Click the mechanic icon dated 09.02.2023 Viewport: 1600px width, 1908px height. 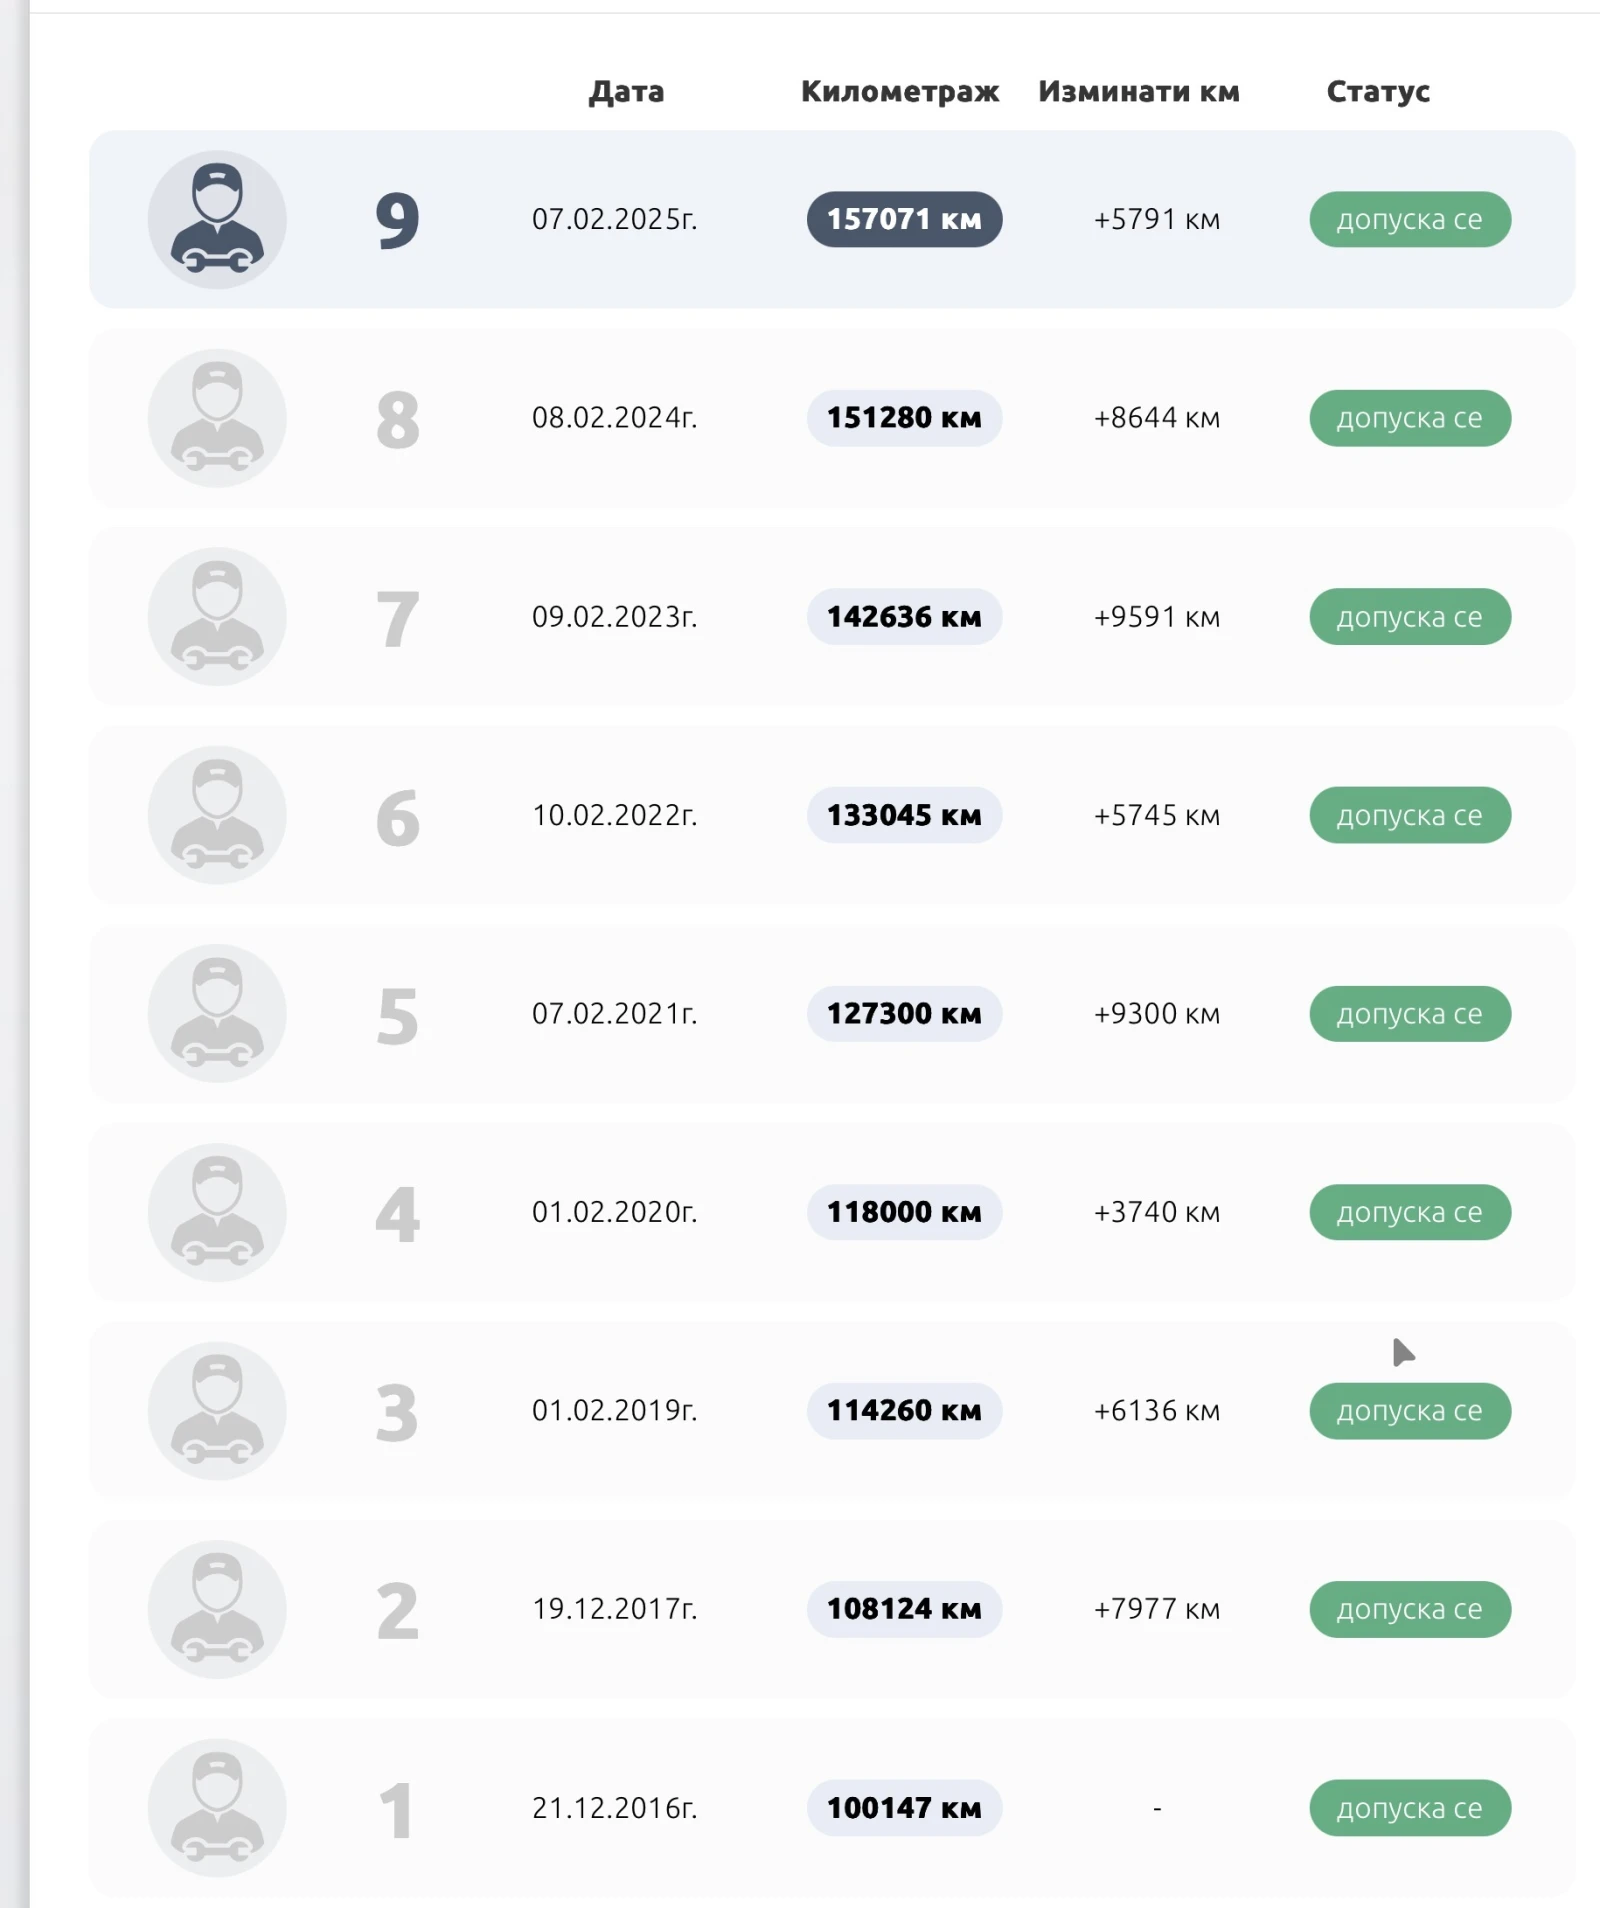[217, 616]
